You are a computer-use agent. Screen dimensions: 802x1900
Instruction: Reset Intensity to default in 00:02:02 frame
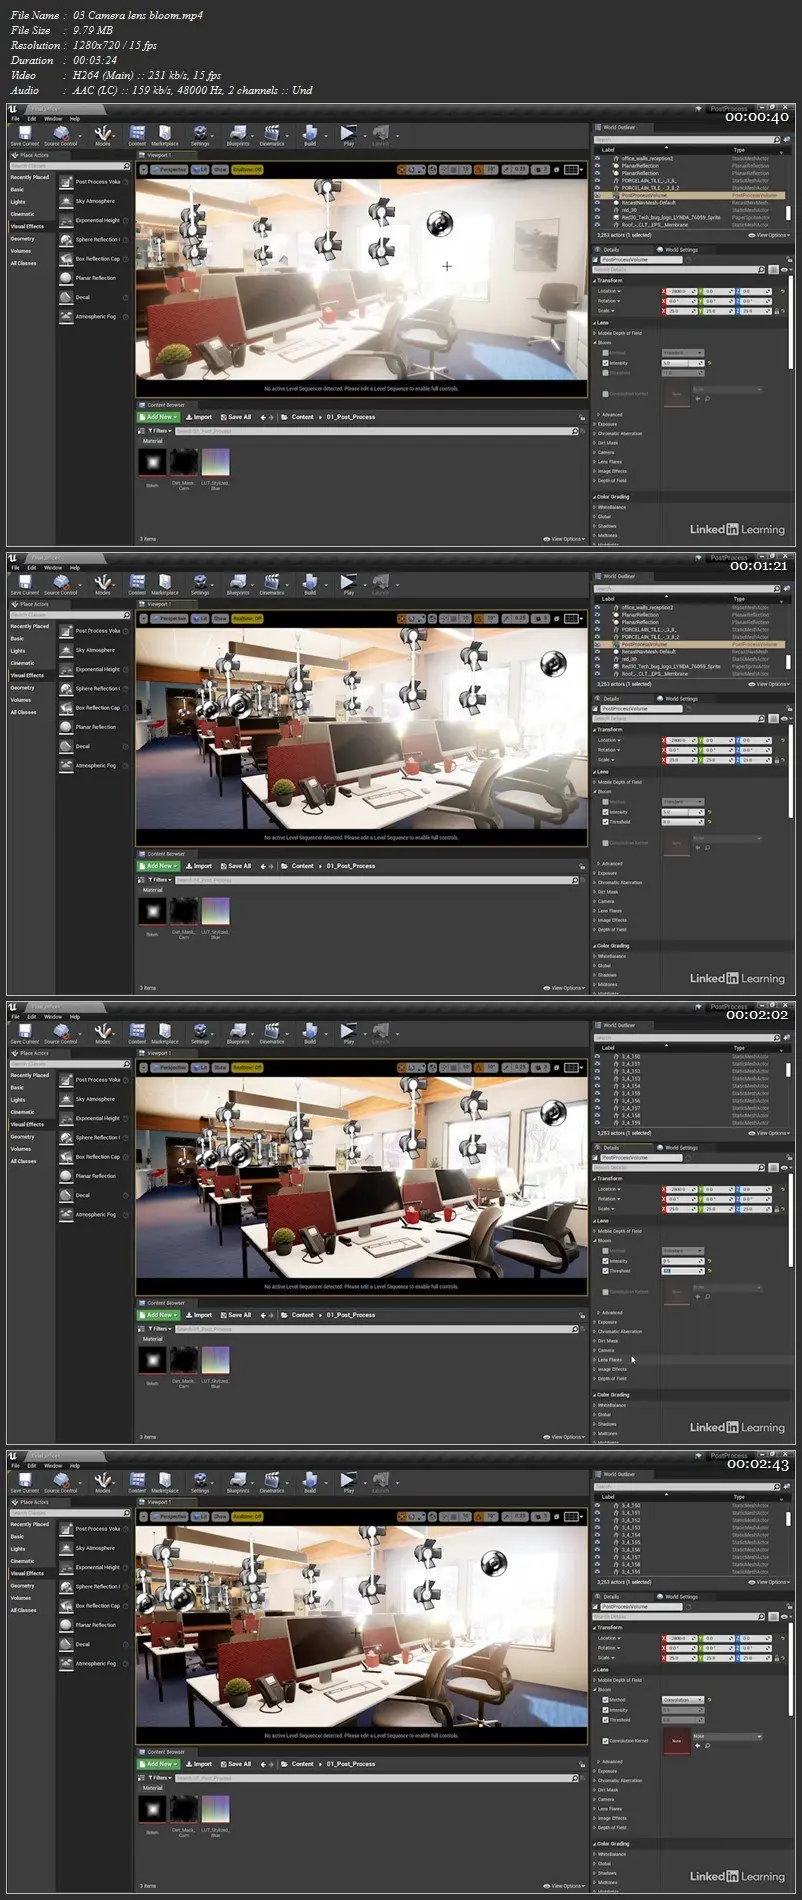pos(711,1261)
